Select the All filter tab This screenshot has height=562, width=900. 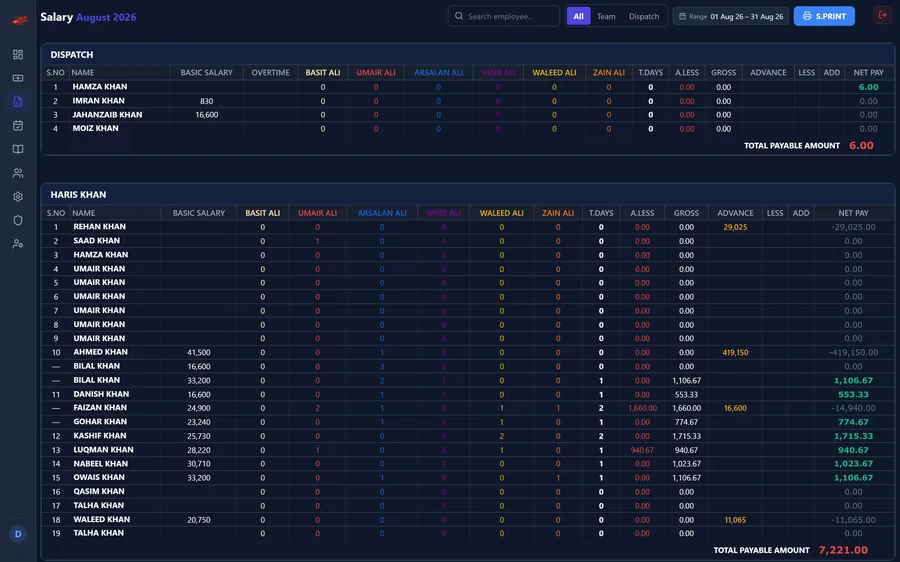pyautogui.click(x=579, y=16)
